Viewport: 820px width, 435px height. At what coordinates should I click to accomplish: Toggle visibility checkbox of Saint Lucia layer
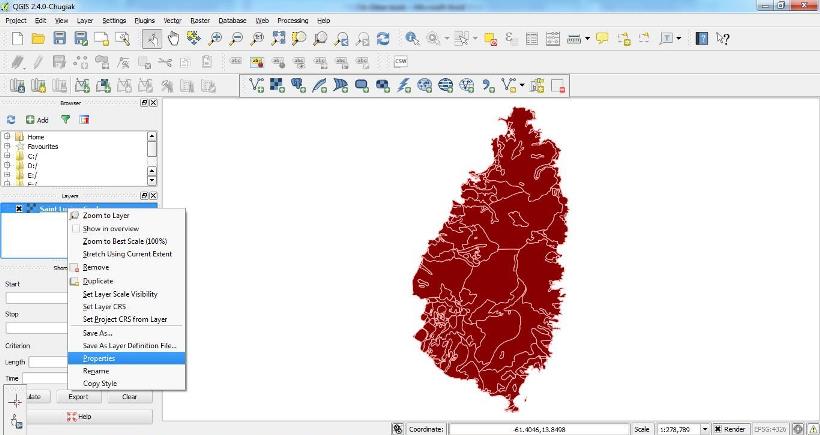click(19, 208)
